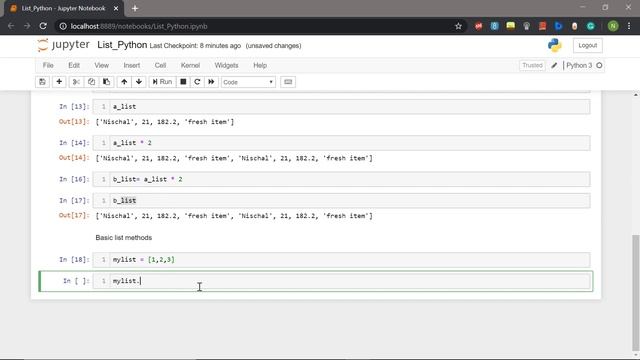Click the Trusted notebook indicator
This screenshot has height=360, width=640.
point(532,65)
